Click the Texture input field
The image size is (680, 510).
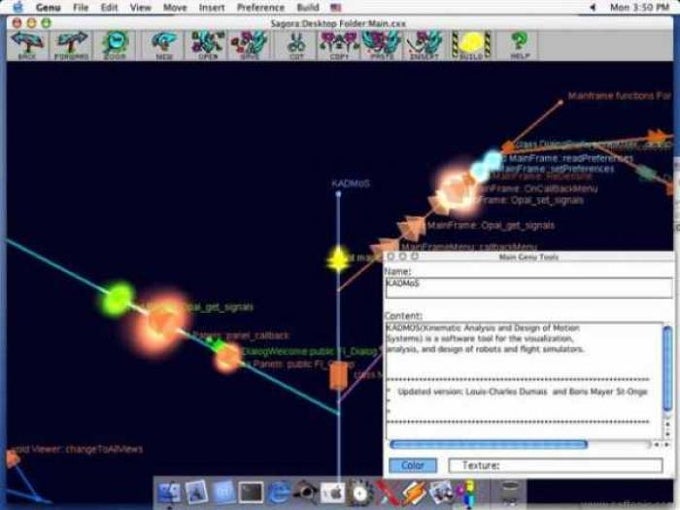pyautogui.click(x=556, y=465)
